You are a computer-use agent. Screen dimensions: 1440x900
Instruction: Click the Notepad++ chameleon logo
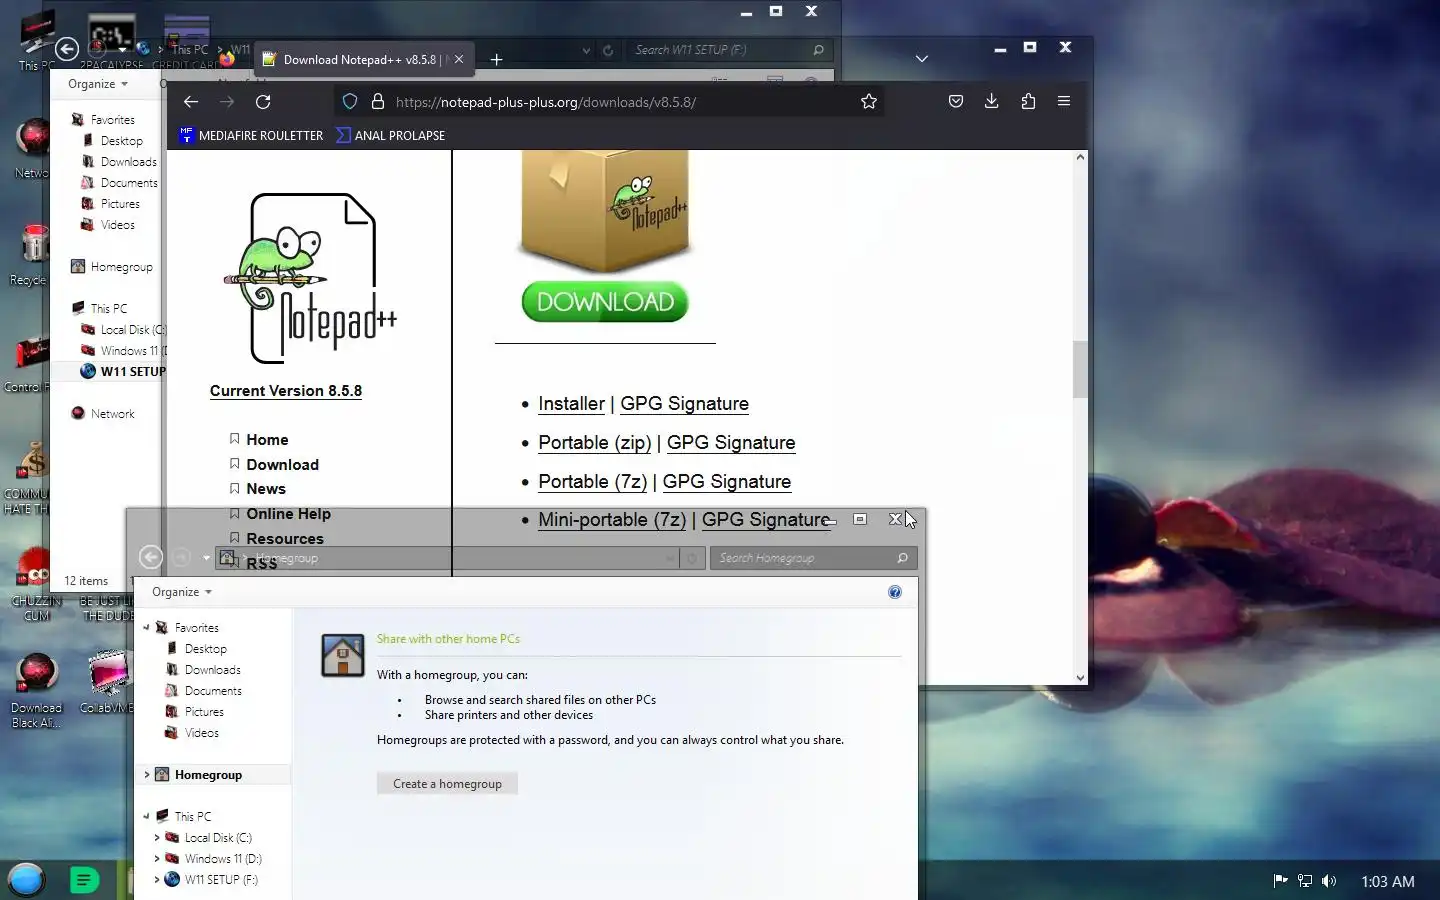pos(310,278)
